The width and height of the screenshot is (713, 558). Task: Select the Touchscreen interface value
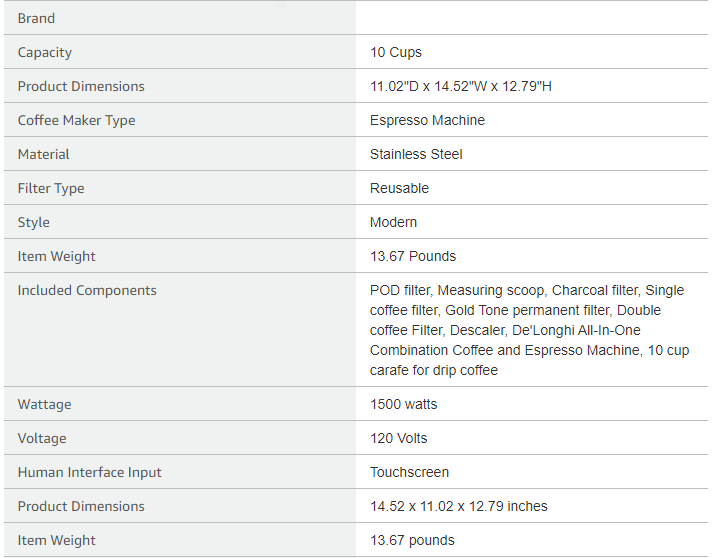click(x=409, y=473)
